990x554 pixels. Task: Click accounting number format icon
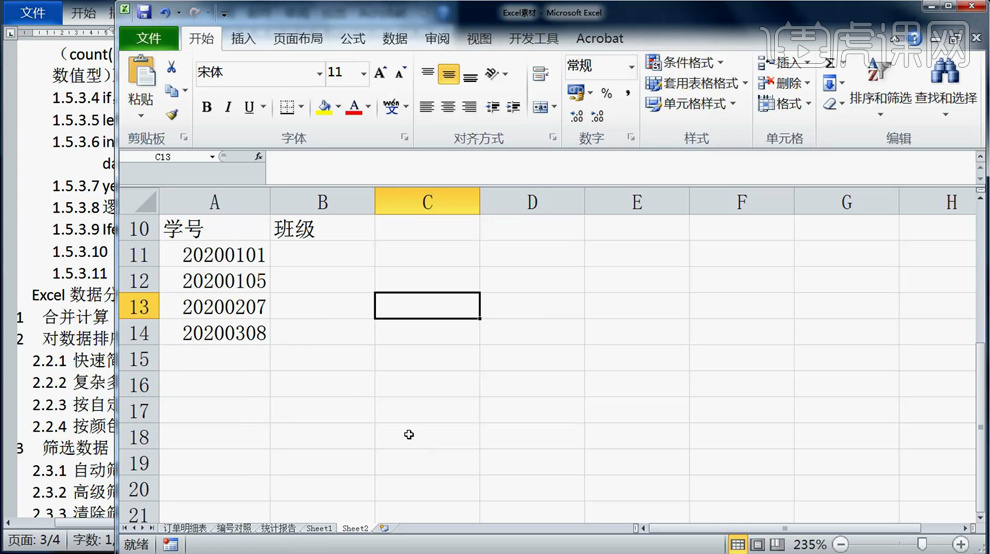[x=576, y=92]
